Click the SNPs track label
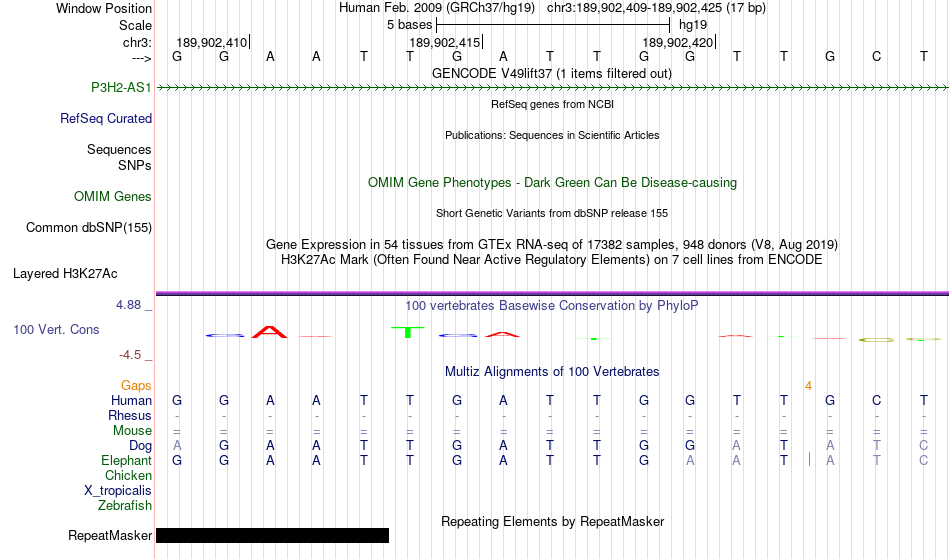Image resolution: width=950 pixels, height=559 pixels. [x=135, y=165]
